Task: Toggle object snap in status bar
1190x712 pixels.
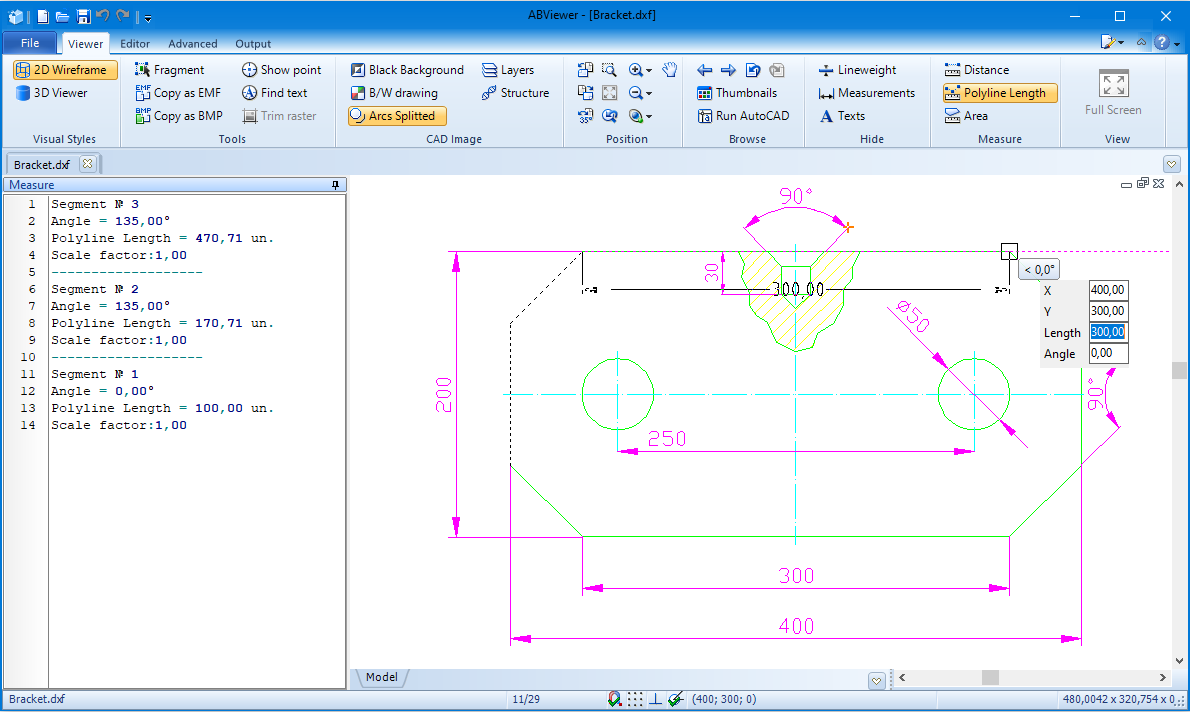Action: [615, 699]
